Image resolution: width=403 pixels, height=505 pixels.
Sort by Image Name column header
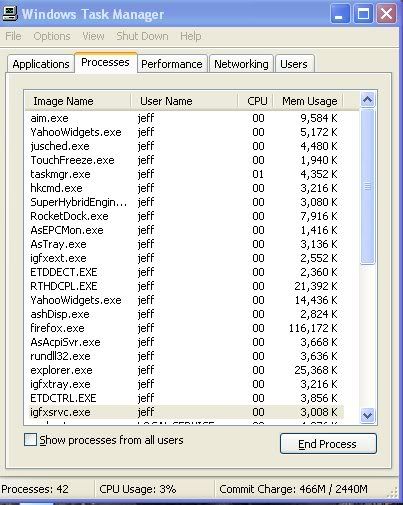pos(77,101)
